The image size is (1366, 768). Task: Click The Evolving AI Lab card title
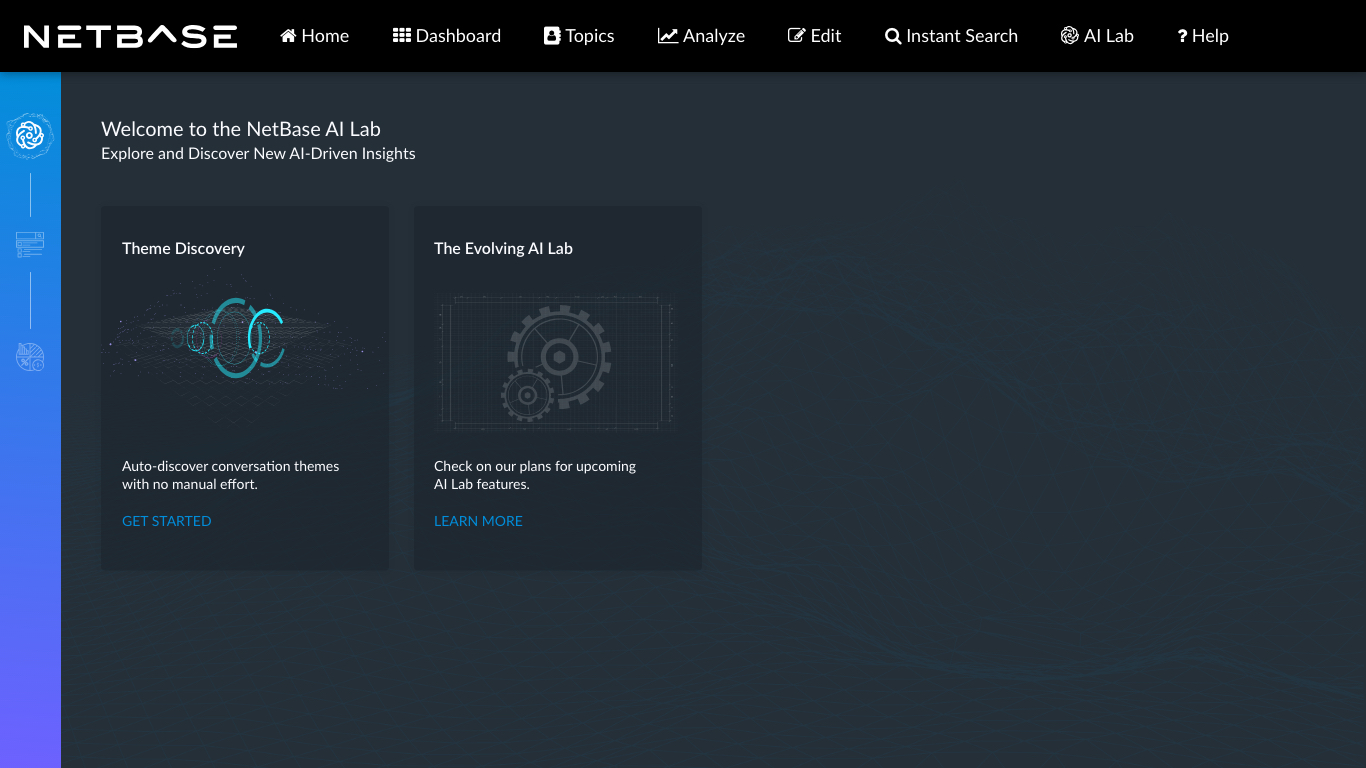503,248
